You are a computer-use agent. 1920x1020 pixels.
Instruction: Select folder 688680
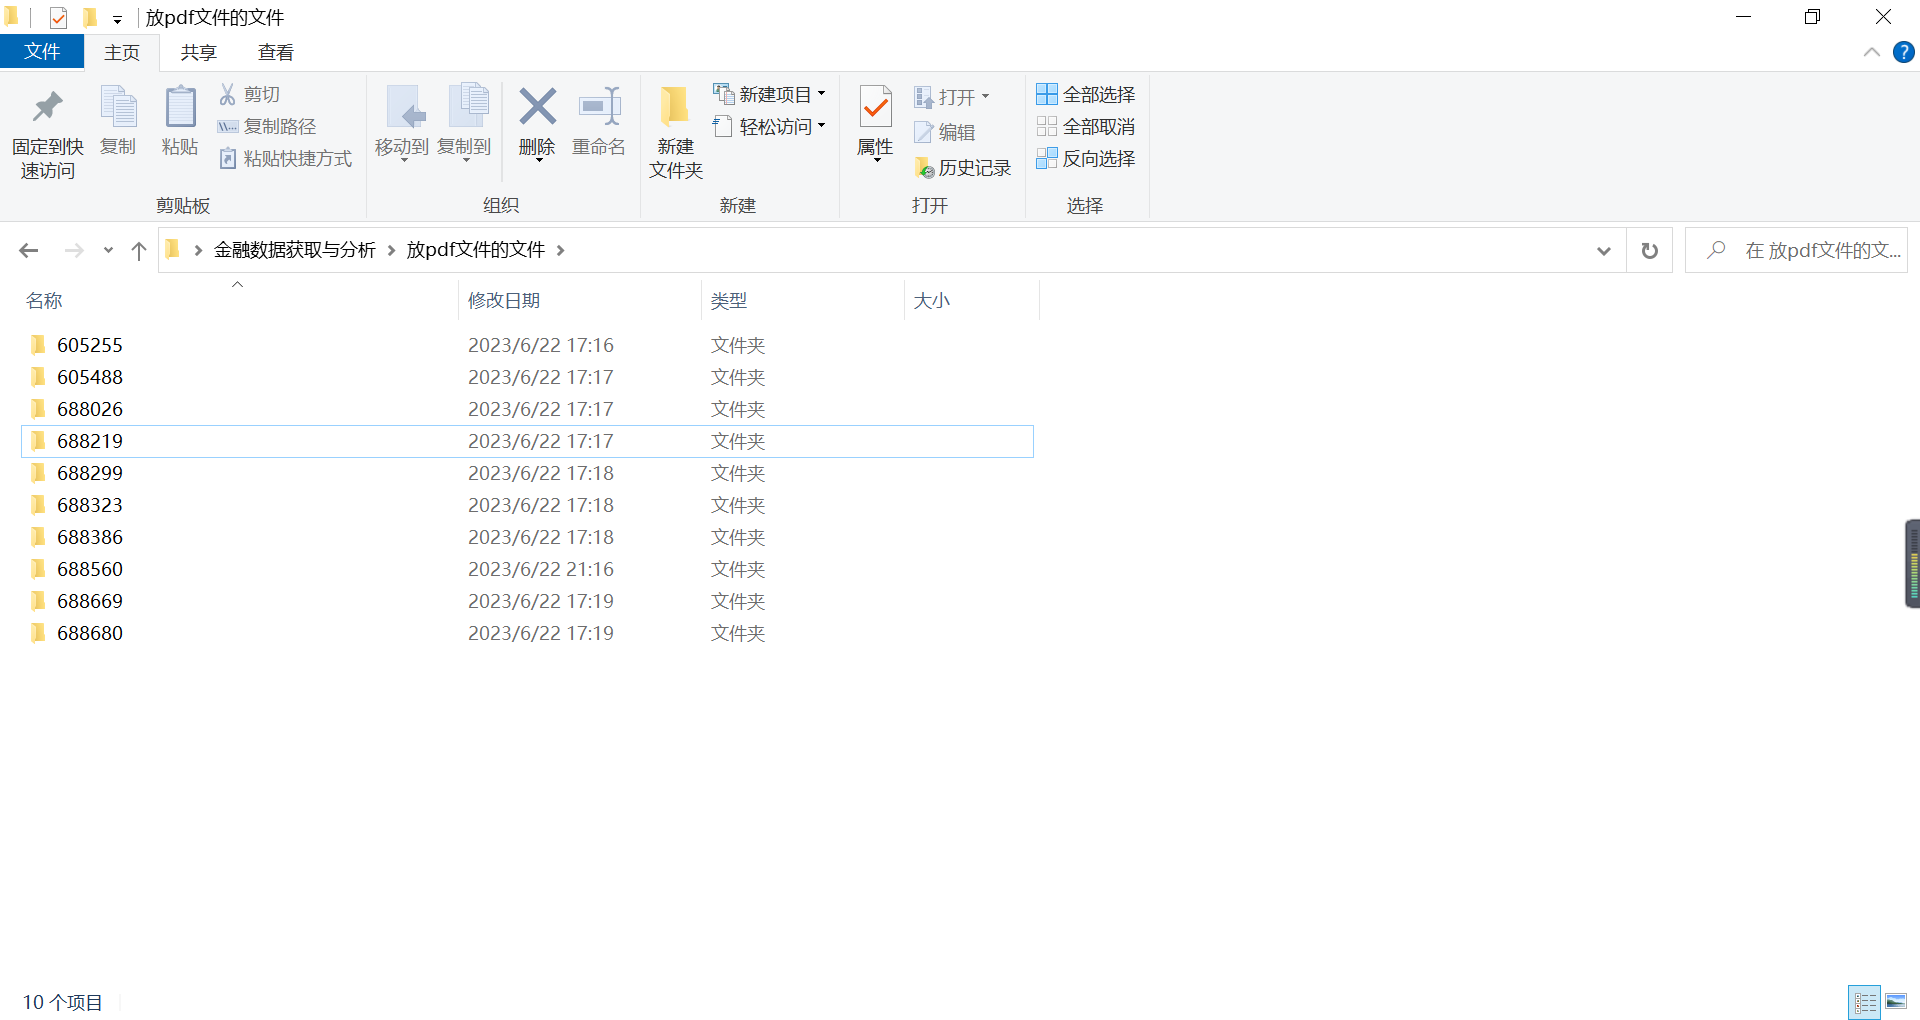pos(527,633)
